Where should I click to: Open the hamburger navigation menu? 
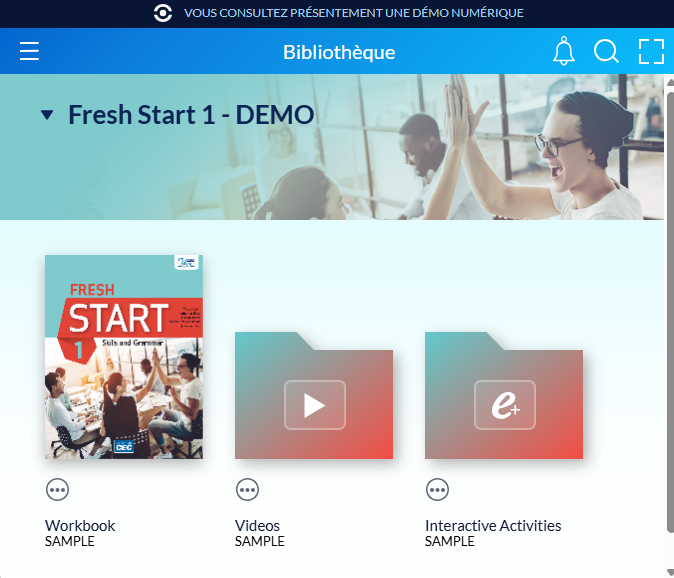[29, 51]
